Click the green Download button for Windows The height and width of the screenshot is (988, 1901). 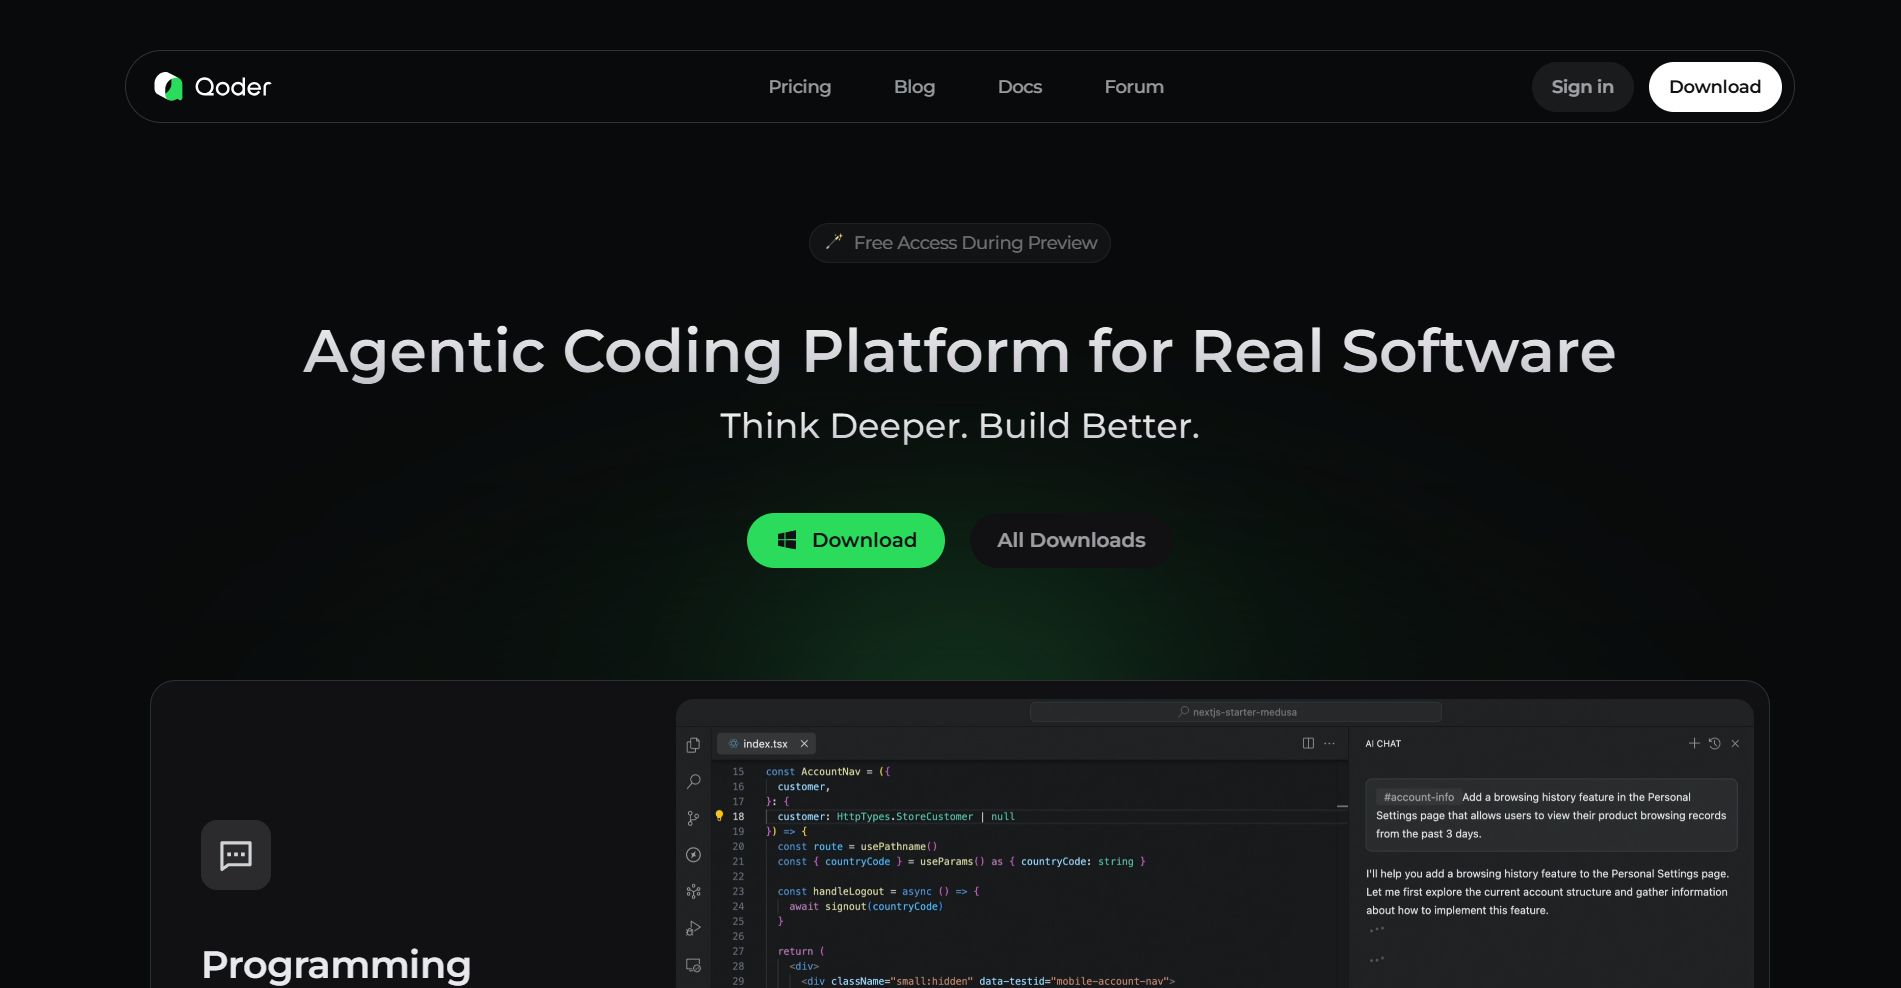click(x=846, y=540)
